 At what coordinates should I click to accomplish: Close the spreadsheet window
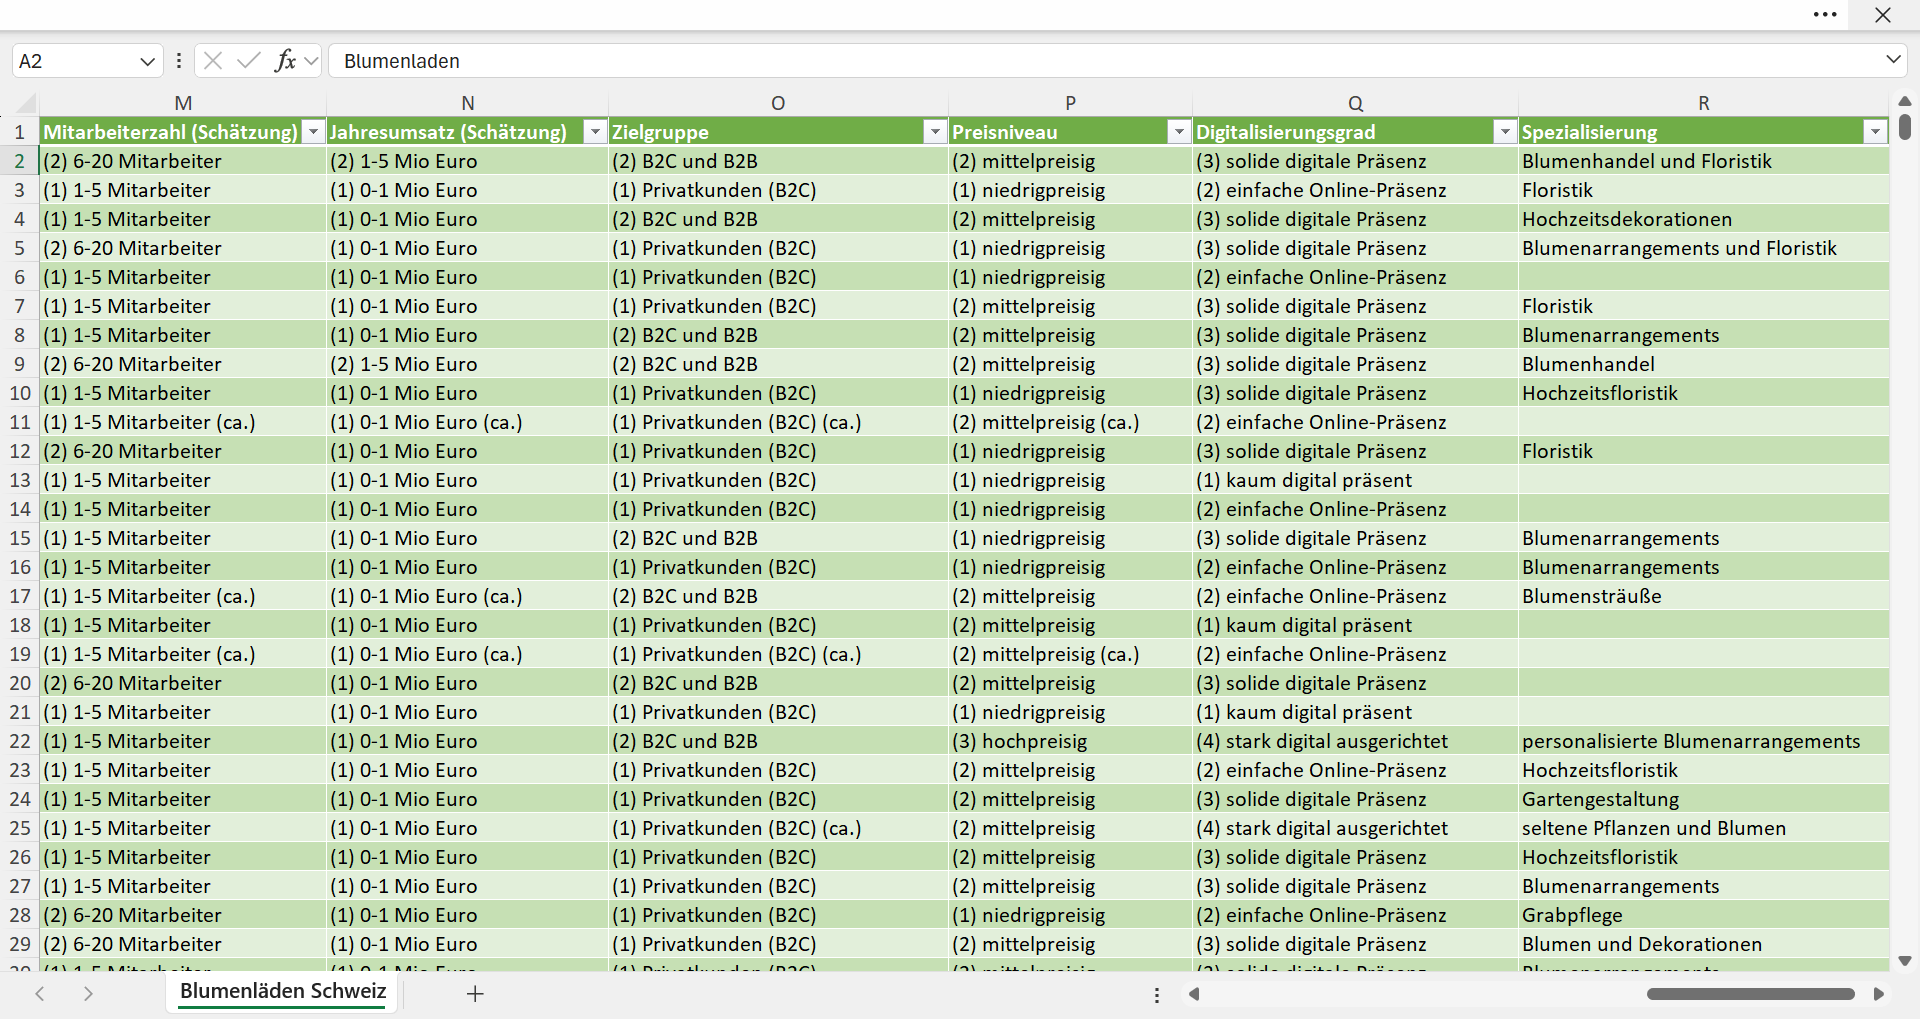point(1883,15)
